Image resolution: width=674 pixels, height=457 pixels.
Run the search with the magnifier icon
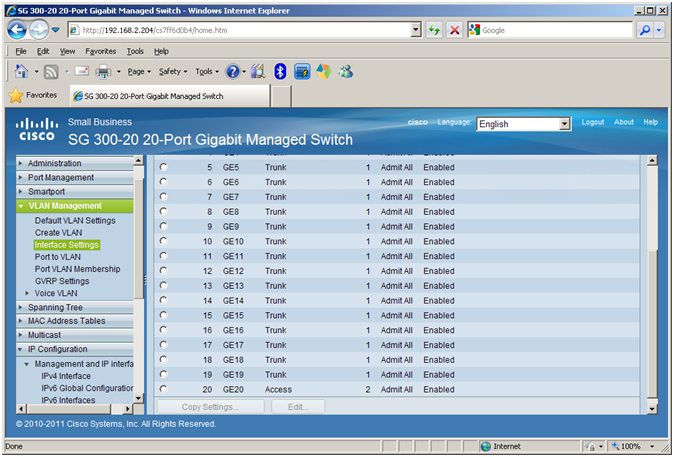pyautogui.click(x=645, y=30)
